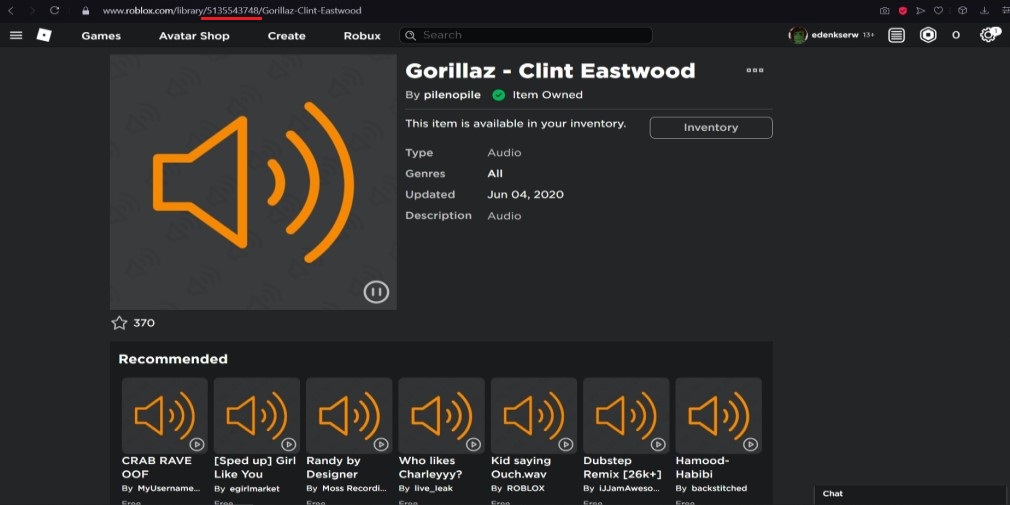Open the notifications feed icon

click(896, 35)
